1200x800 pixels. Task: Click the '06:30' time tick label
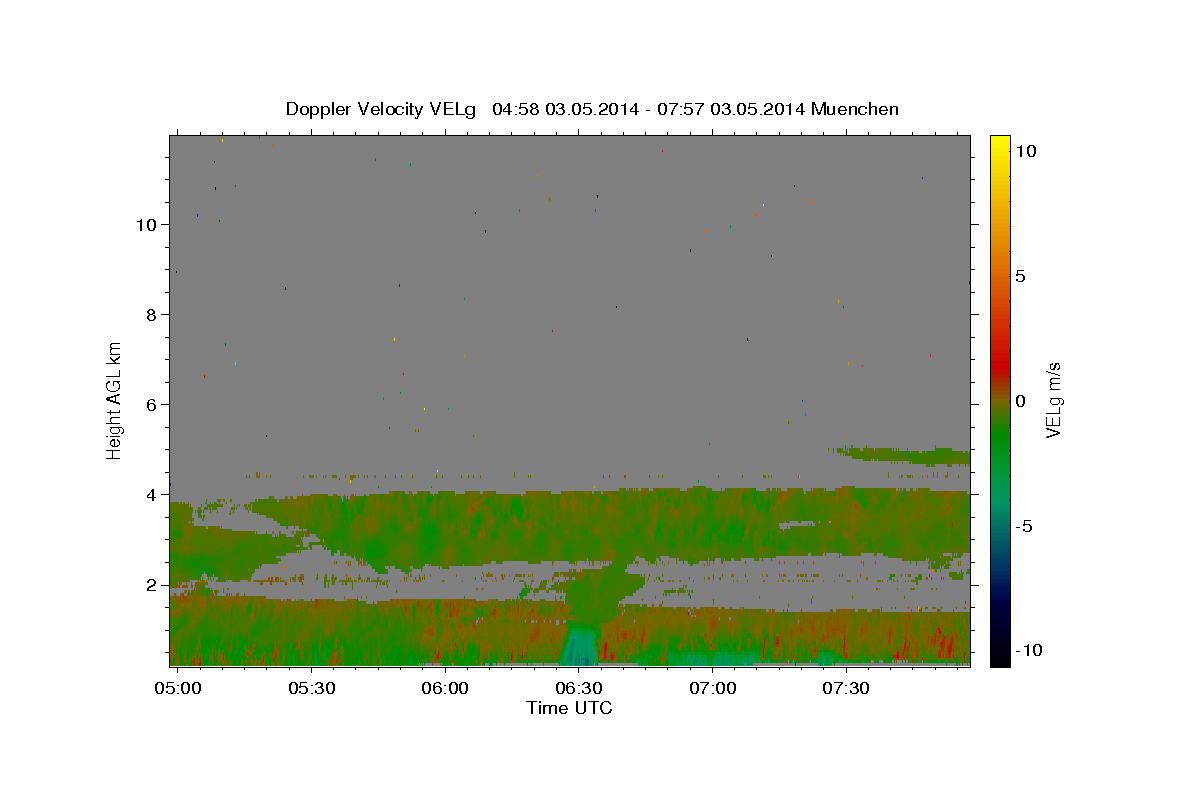coord(579,688)
